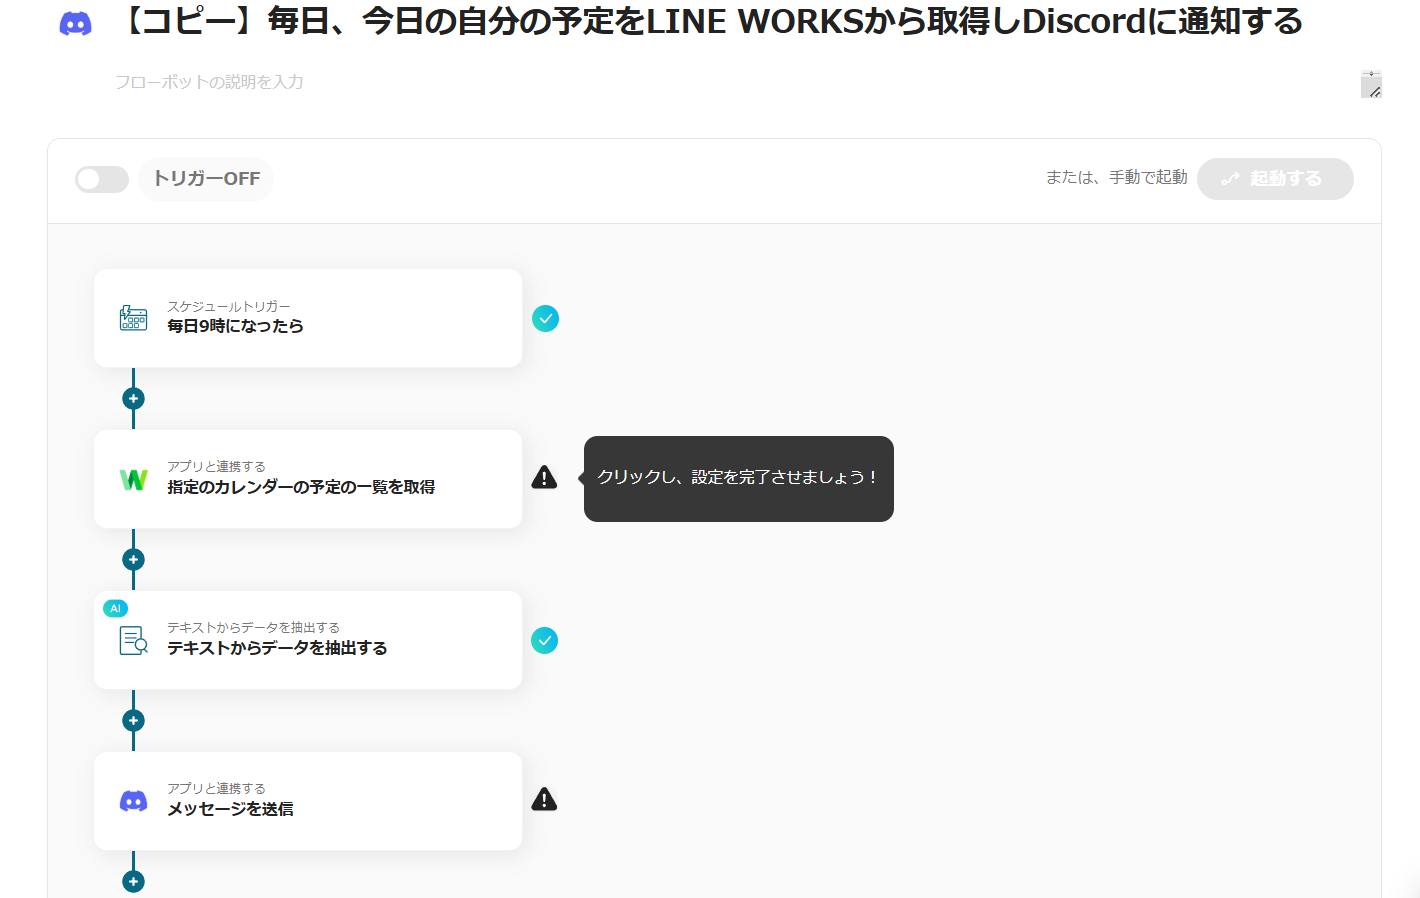Add step below the LINE WORKS calendar step
The image size is (1420, 898).
click(x=133, y=559)
